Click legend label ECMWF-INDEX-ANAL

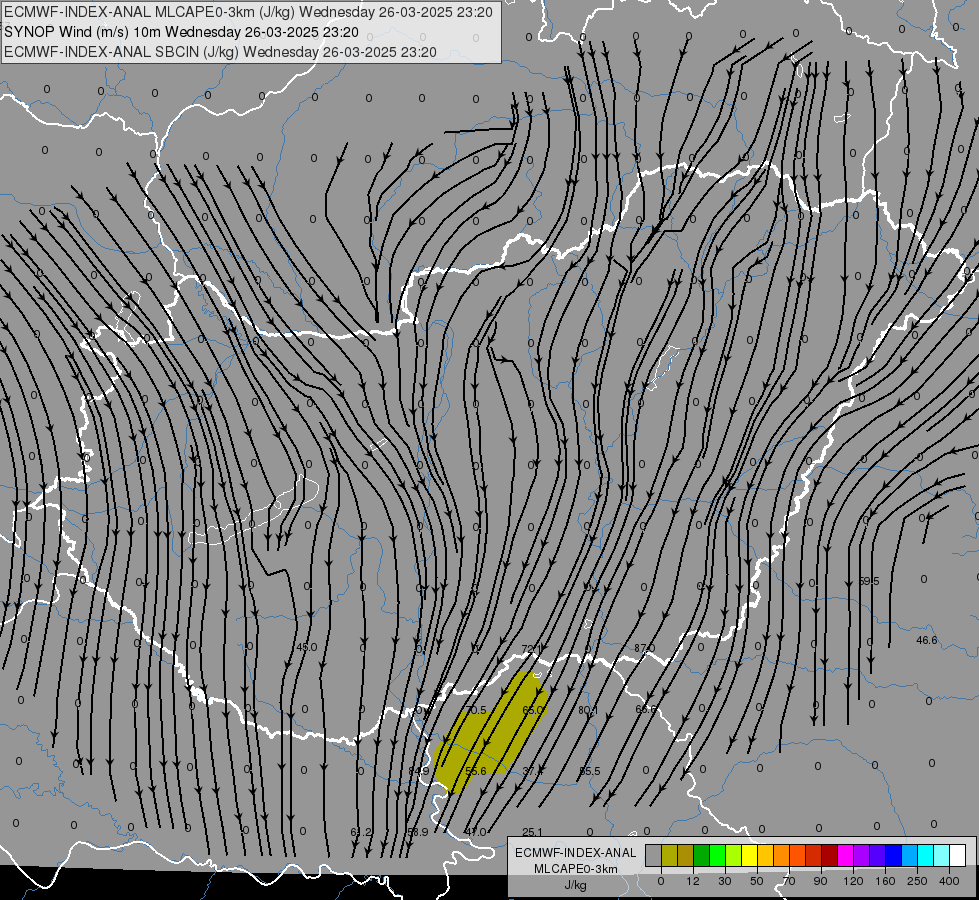575,853
